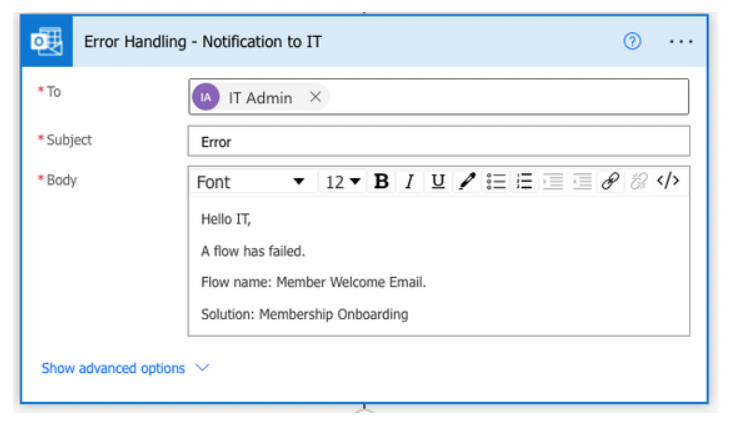The height and width of the screenshot is (436, 732).
Task: Open the text highlight color pen
Action: point(467,181)
